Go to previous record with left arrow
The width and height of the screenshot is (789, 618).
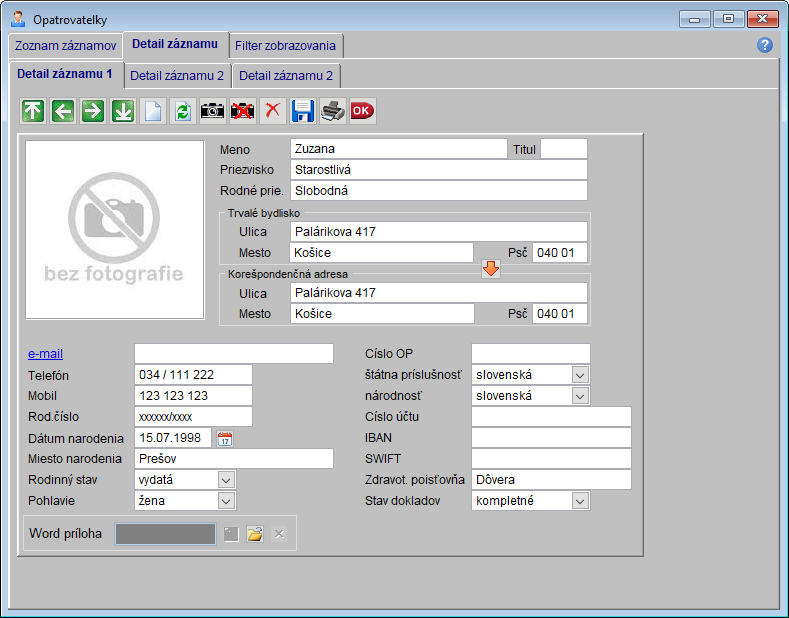click(x=63, y=111)
